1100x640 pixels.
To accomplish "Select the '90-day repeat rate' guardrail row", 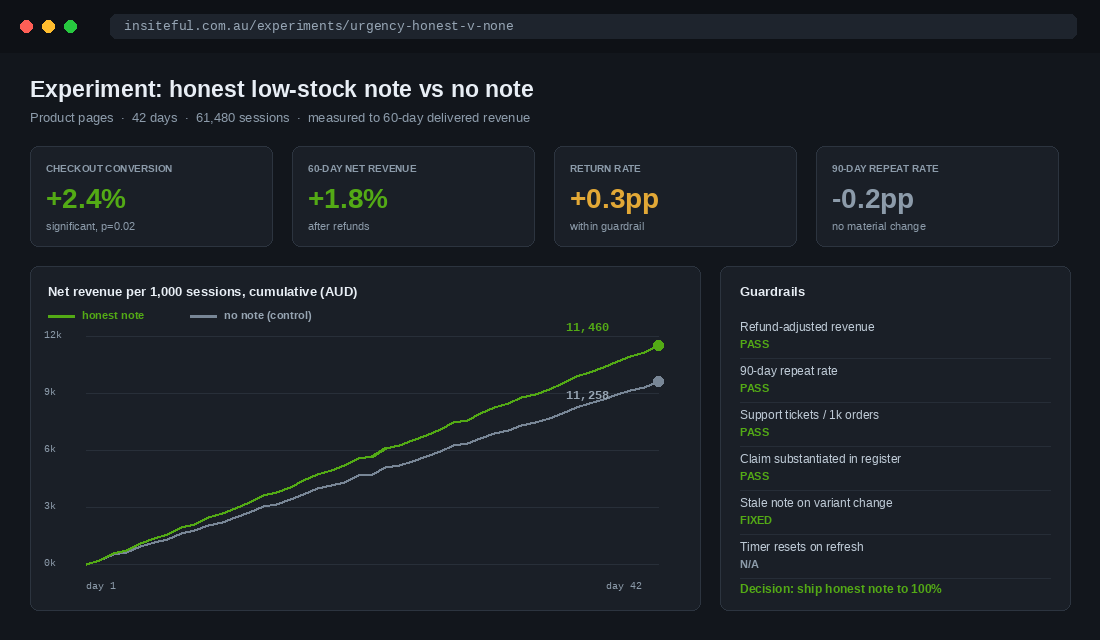I will (x=895, y=380).
